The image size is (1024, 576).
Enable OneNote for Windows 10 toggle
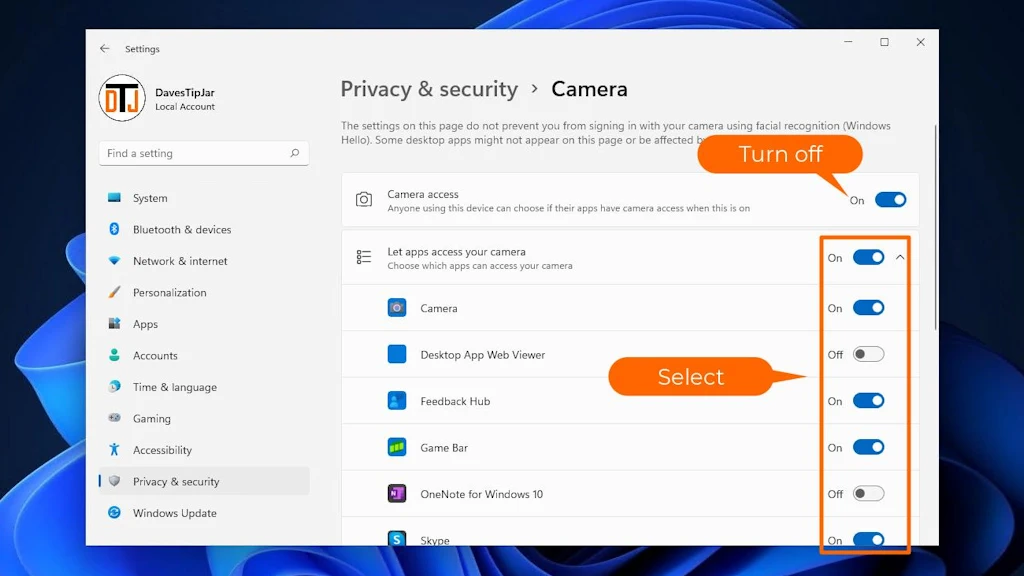pos(868,494)
